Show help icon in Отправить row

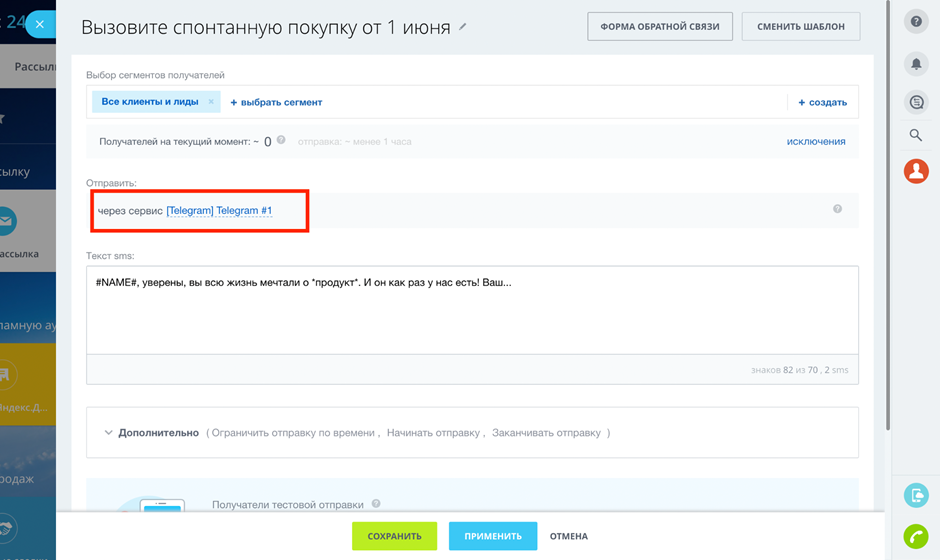coord(837,209)
